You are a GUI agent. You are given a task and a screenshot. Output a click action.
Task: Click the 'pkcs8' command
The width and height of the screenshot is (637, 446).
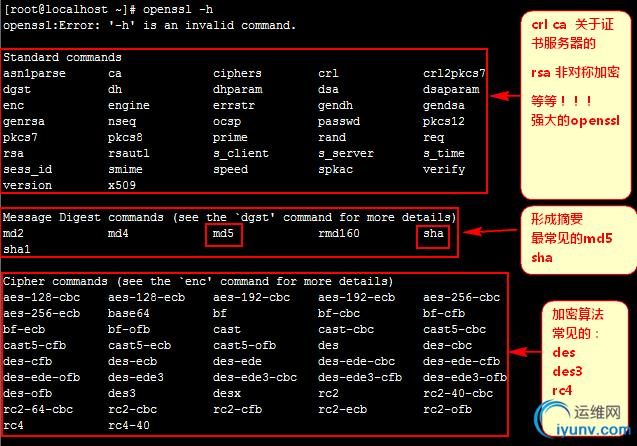(125, 137)
